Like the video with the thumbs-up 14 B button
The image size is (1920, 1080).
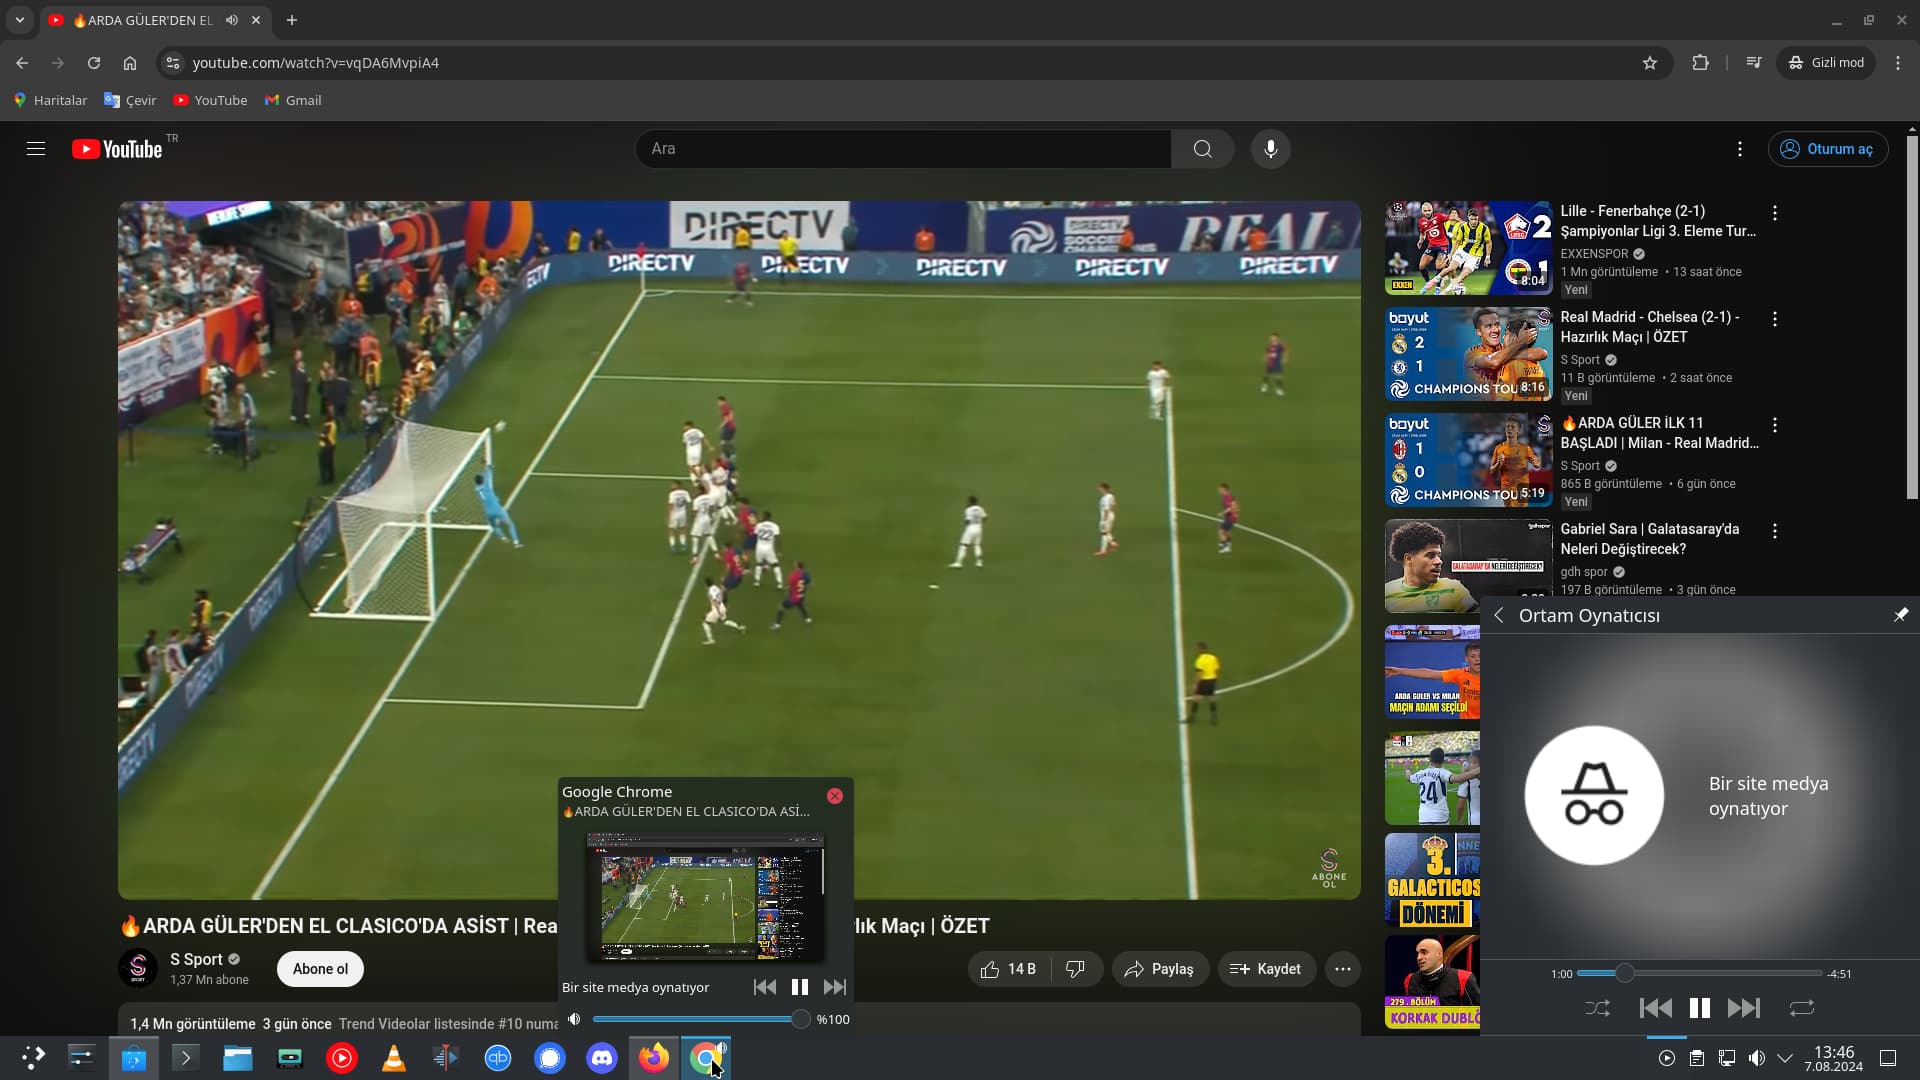[1009, 969]
